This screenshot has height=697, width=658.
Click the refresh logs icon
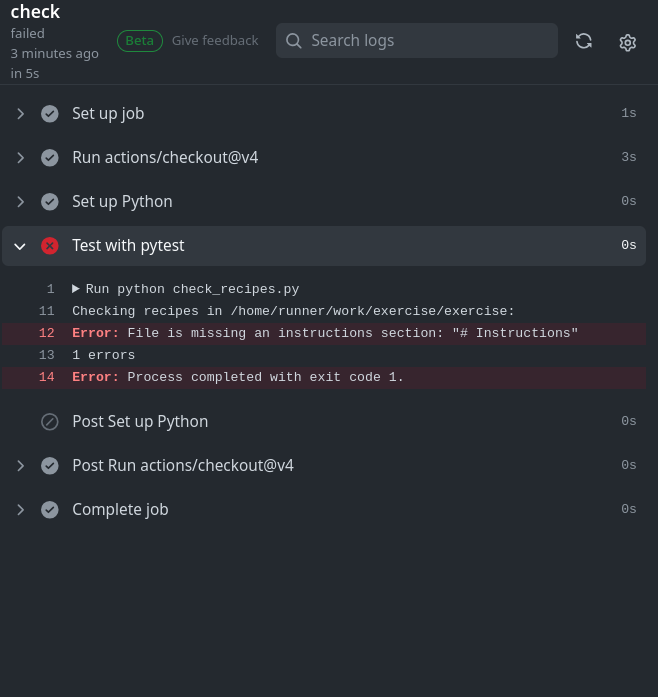pos(584,41)
